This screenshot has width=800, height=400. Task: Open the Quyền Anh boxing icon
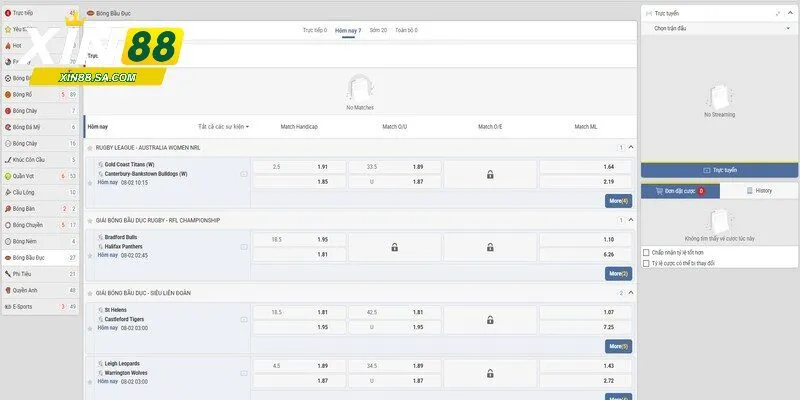(7, 290)
